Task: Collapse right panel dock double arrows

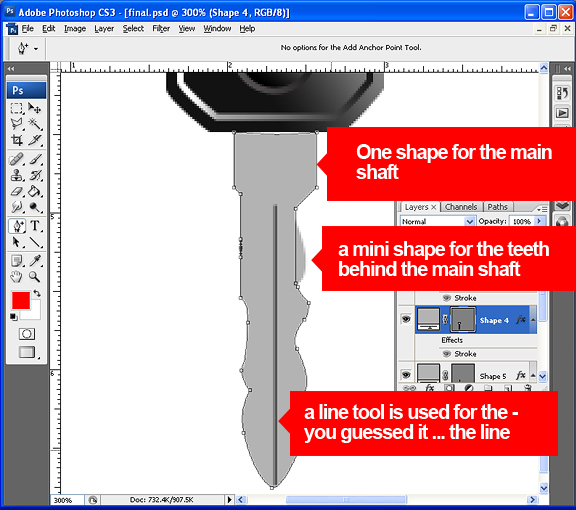Action: point(567,69)
